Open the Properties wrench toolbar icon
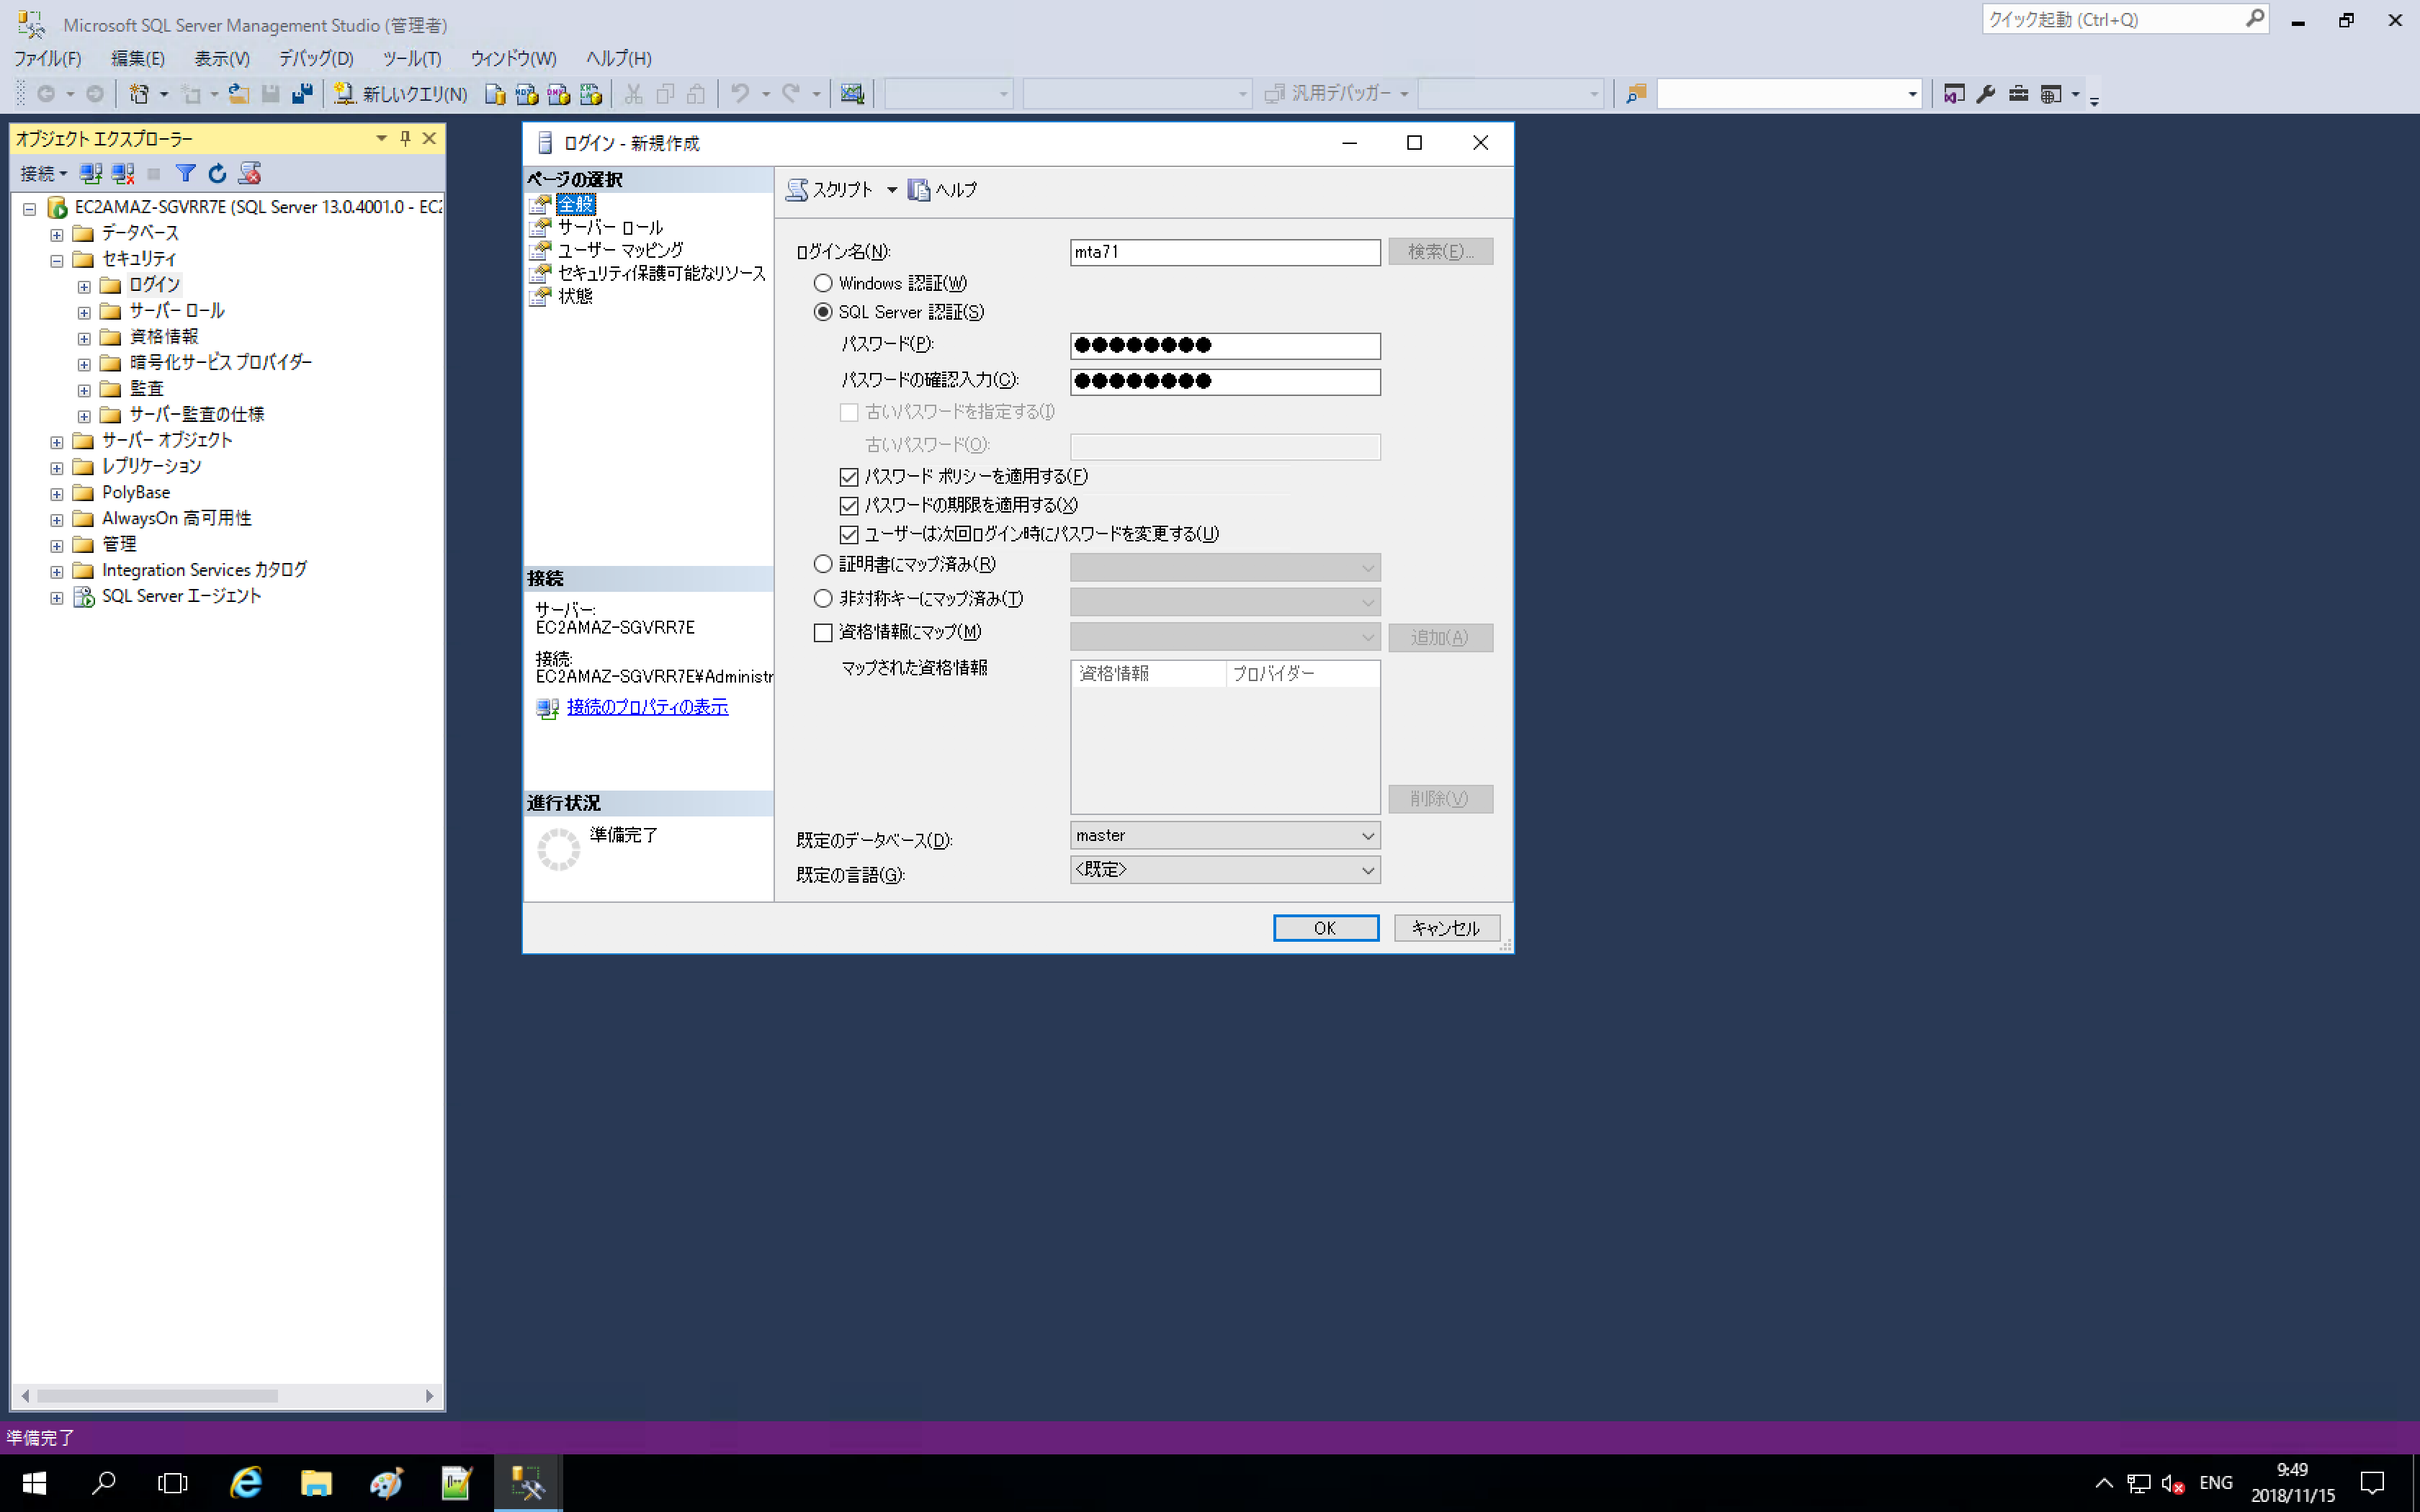The image size is (2420, 1512). pyautogui.click(x=1986, y=94)
